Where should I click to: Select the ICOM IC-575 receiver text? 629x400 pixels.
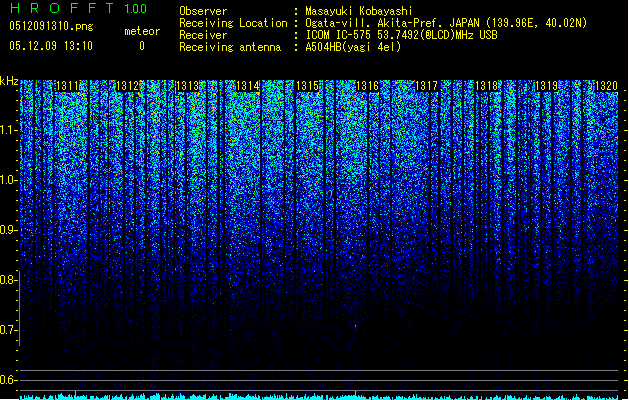(401, 35)
